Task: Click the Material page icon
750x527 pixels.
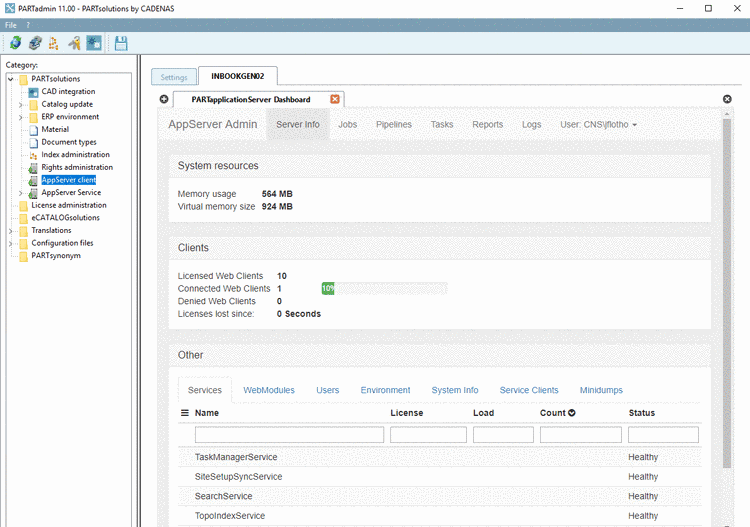Action: coord(33,130)
